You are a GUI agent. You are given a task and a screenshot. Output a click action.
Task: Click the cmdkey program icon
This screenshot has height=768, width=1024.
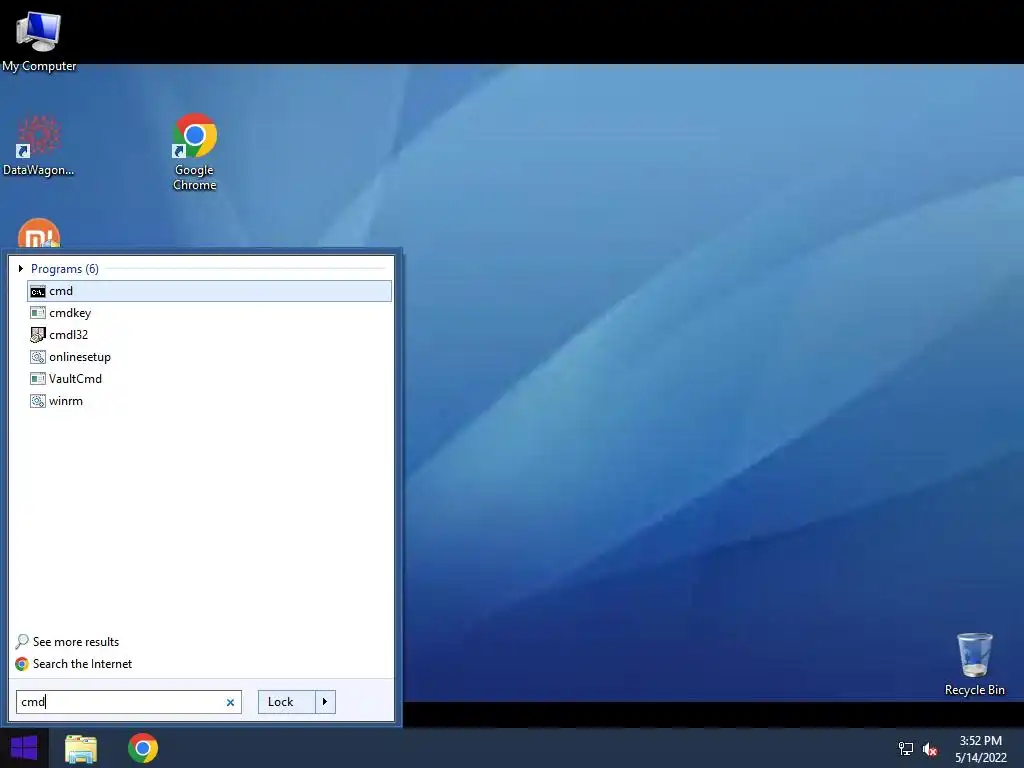click(38, 313)
